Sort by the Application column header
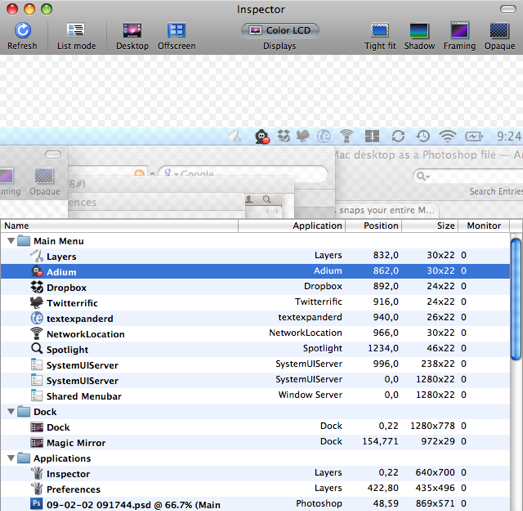 (292, 226)
